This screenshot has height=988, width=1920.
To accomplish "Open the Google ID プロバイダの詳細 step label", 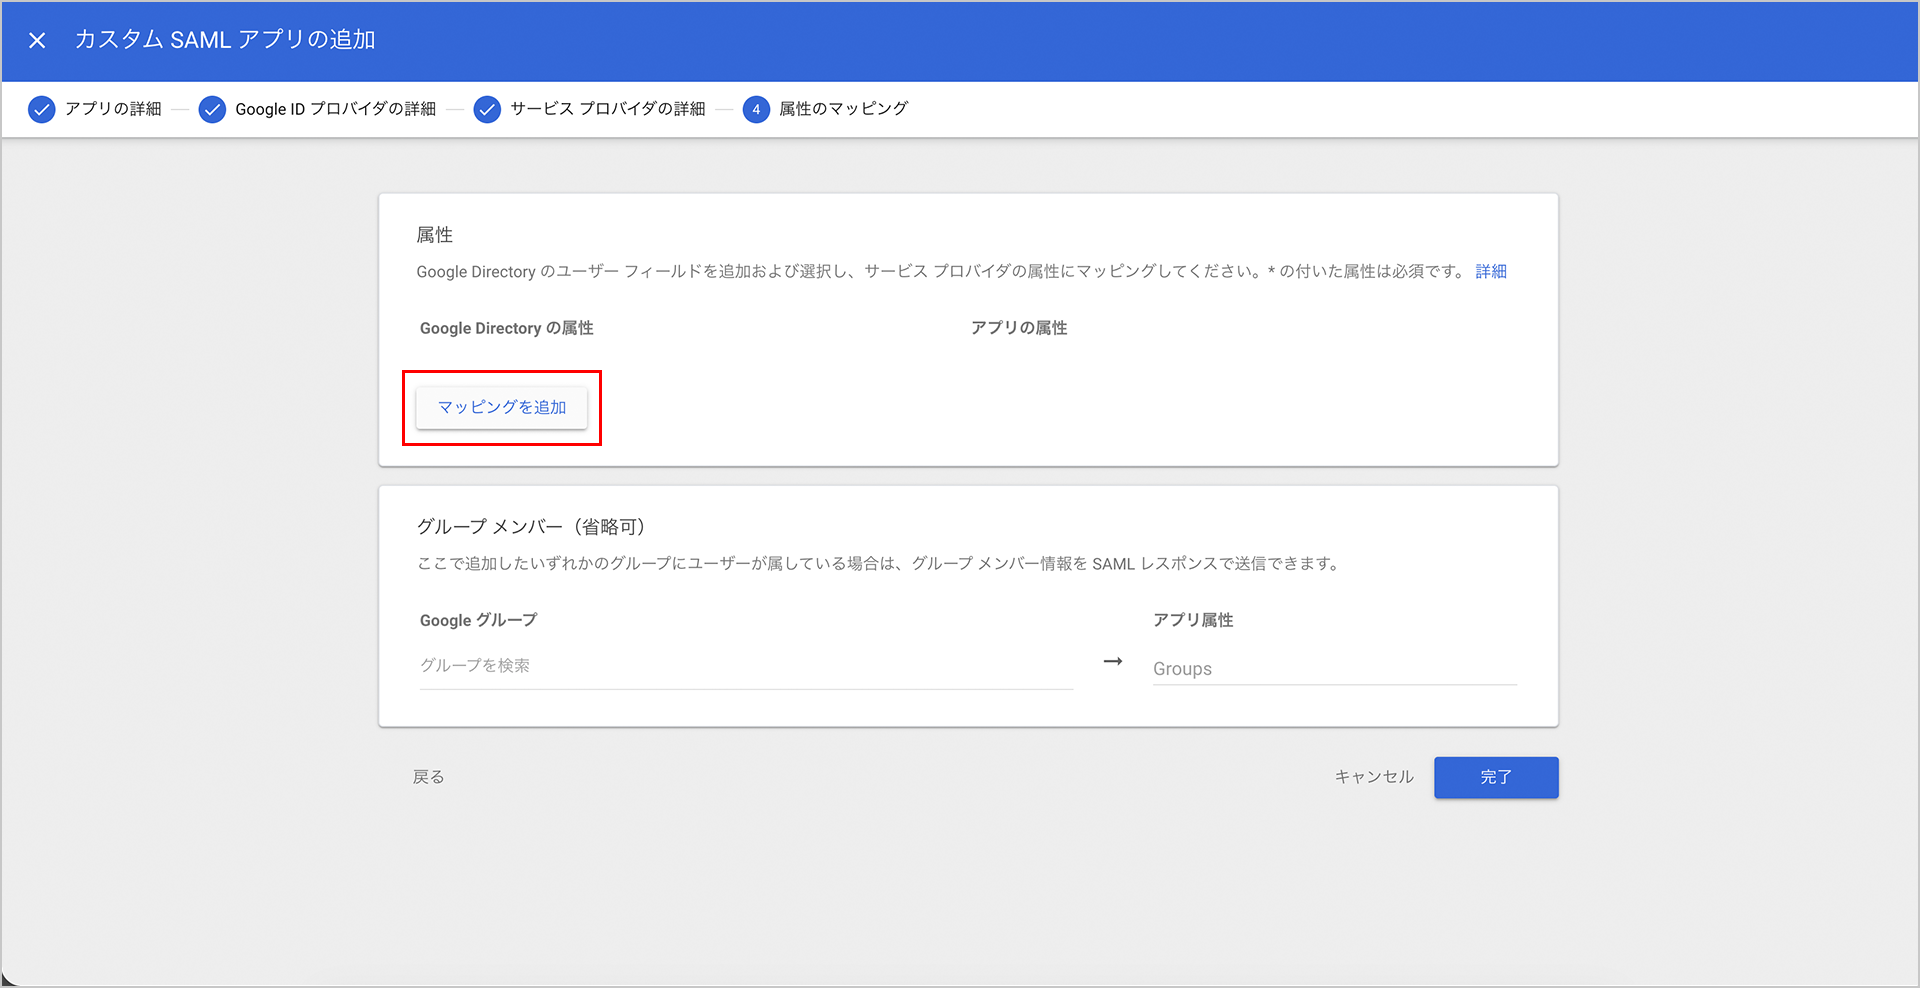I will coord(335,109).
